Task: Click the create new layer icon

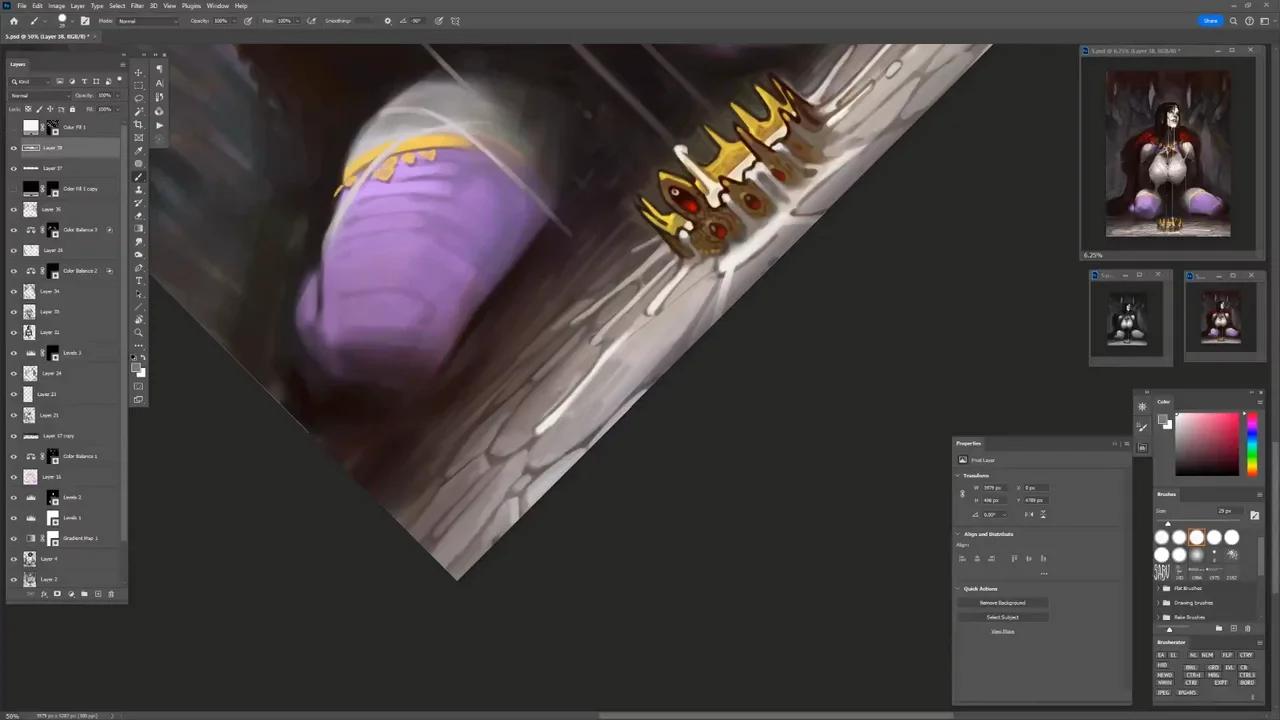Action: coord(97,594)
